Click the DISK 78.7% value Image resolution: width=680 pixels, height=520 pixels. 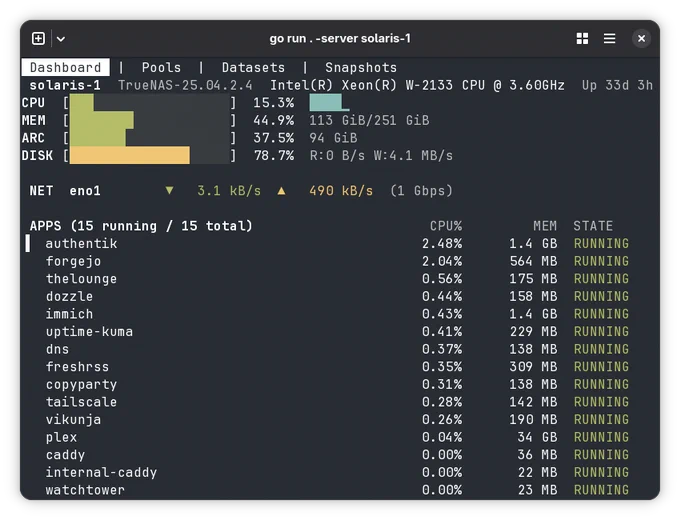tap(274, 155)
